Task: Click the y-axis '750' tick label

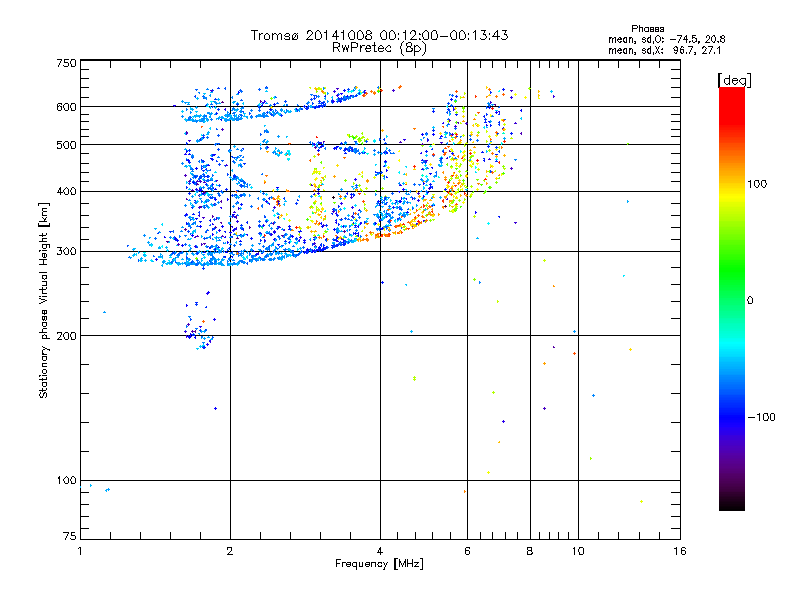Action: (66, 63)
